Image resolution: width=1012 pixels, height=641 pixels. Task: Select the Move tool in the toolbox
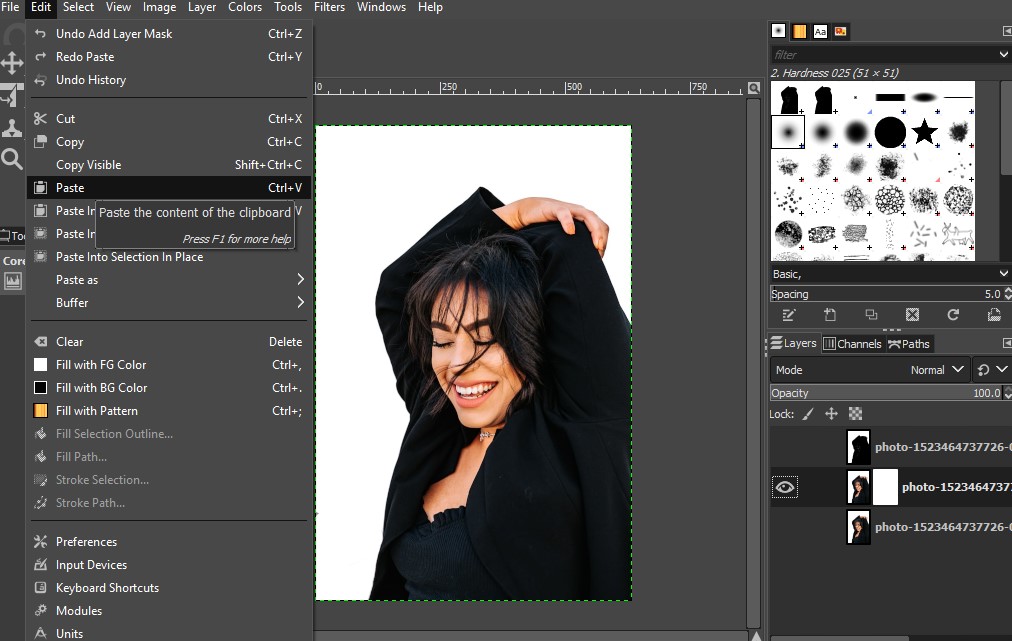(12, 63)
